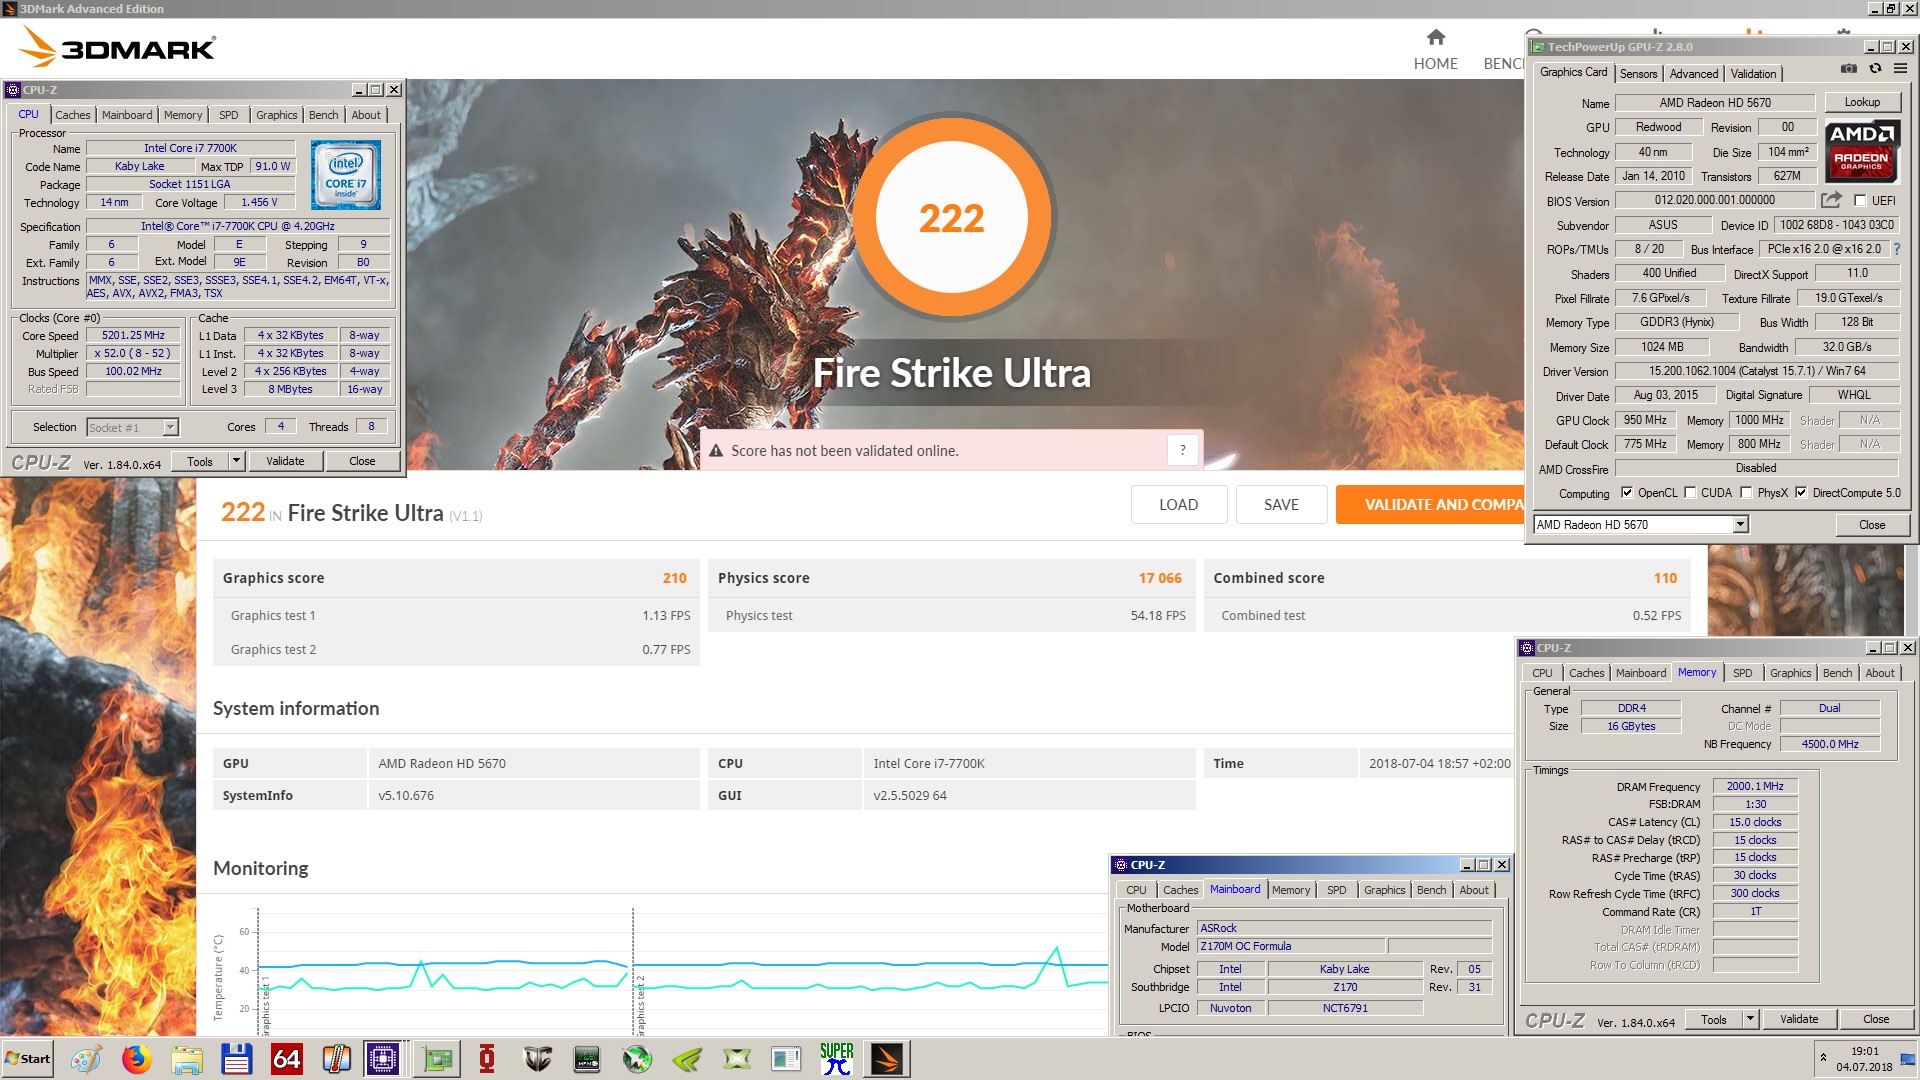Click the Bus Interface question mark icon
Screen dimensions: 1920x1080
[x=1896, y=249]
